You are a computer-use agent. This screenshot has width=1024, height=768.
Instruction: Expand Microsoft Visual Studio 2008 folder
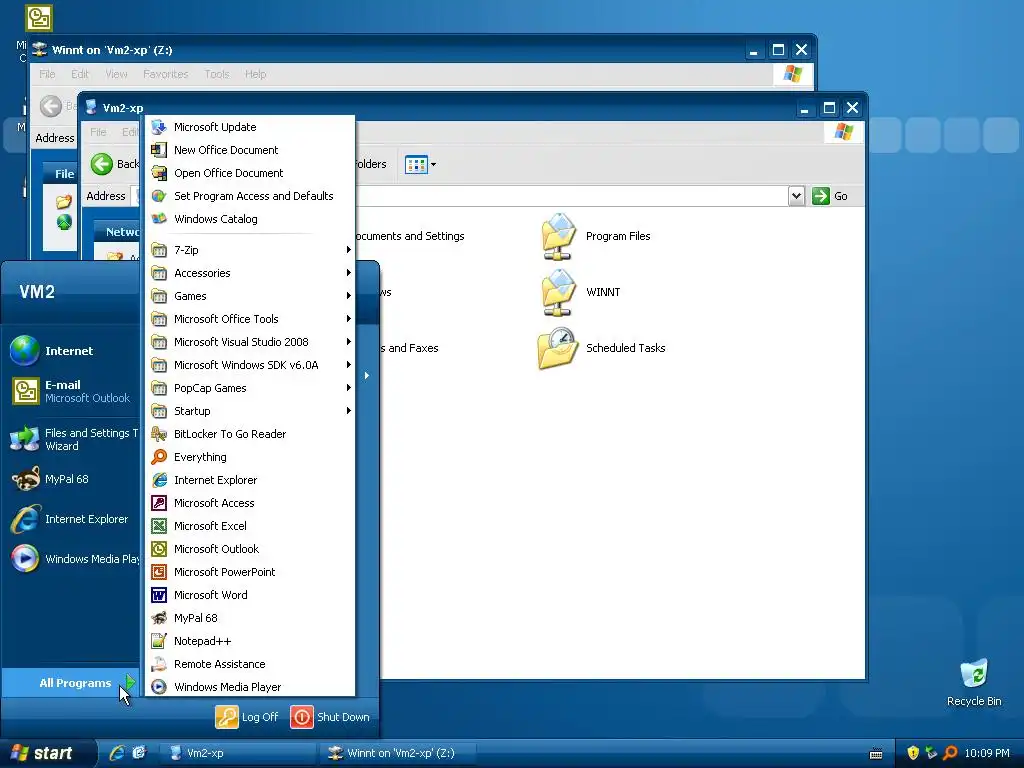click(x=250, y=342)
